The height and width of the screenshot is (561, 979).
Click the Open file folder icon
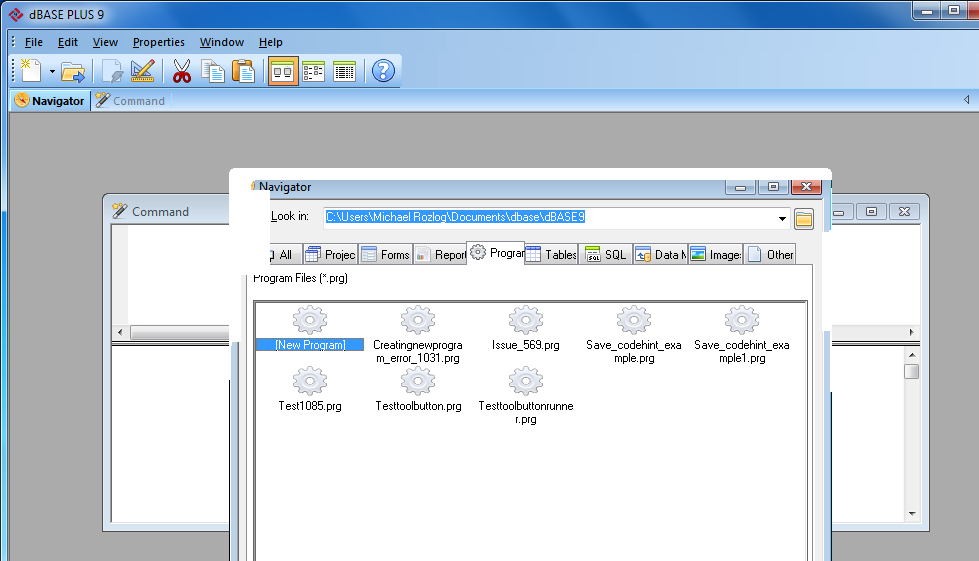(73, 72)
